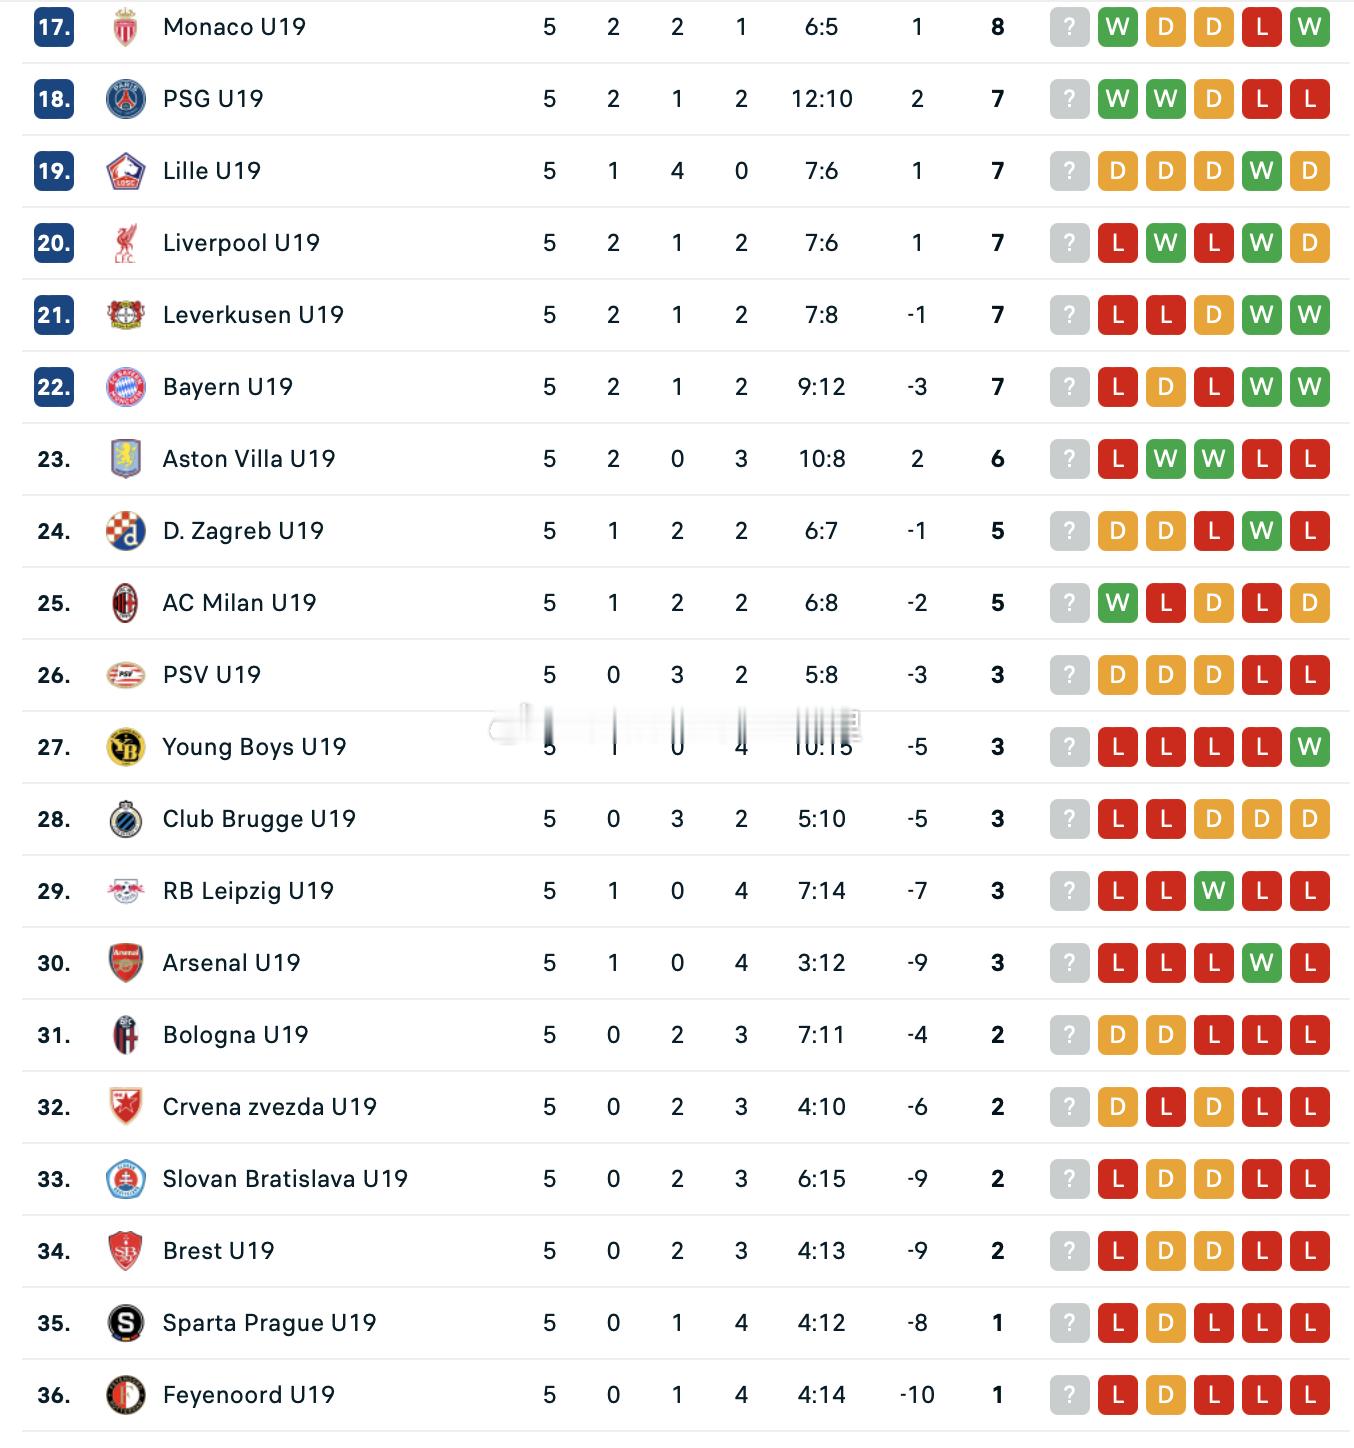Image resolution: width=1354 pixels, height=1448 pixels.
Task: Select D. Zagreb U19 team name
Action: 243,531
